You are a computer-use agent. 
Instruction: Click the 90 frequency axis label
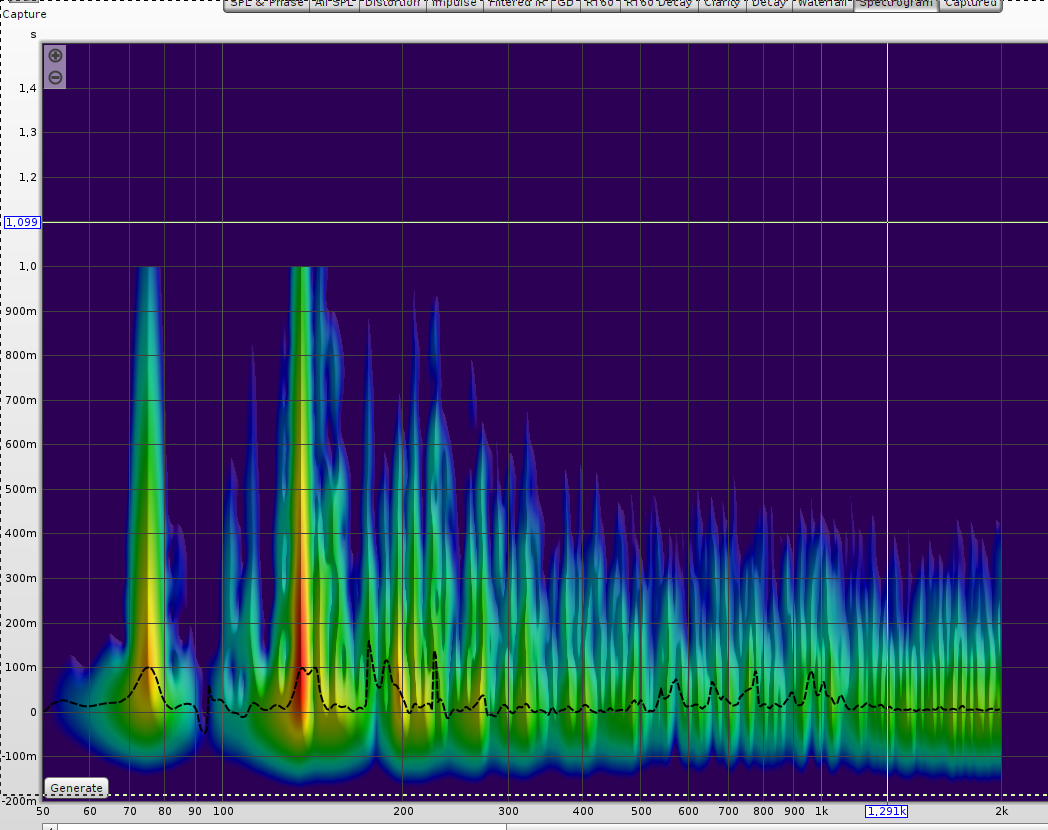[x=194, y=811]
